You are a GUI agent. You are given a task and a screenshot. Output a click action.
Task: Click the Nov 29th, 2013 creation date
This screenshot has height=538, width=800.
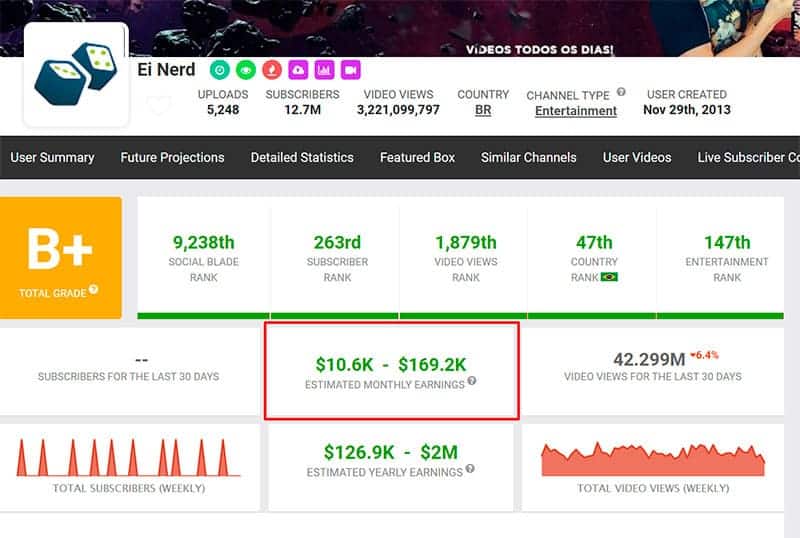(x=687, y=110)
